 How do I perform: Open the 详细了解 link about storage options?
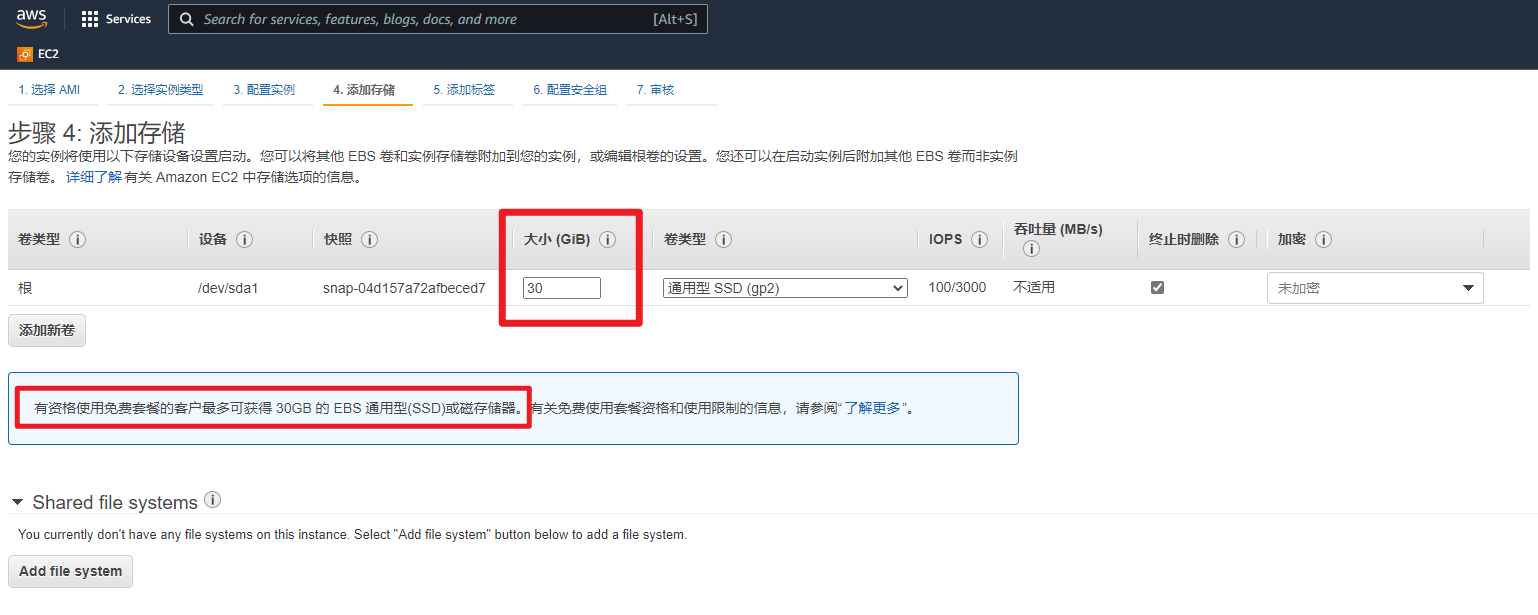click(x=94, y=177)
